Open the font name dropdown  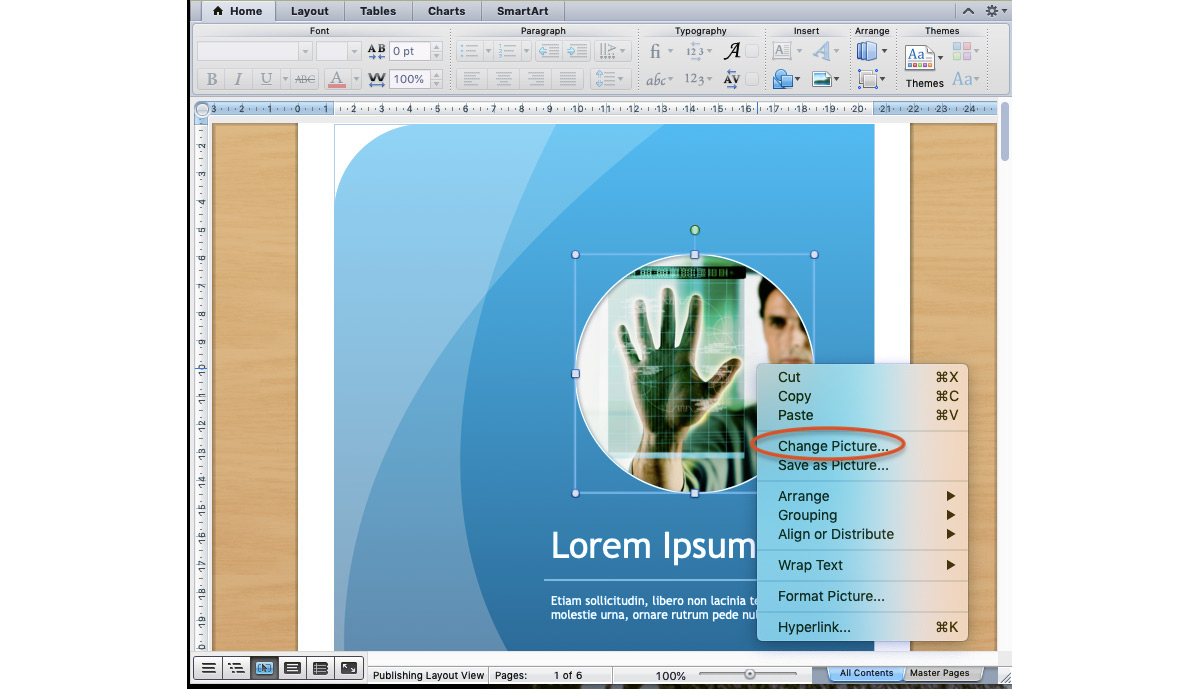pyautogui.click(x=305, y=51)
